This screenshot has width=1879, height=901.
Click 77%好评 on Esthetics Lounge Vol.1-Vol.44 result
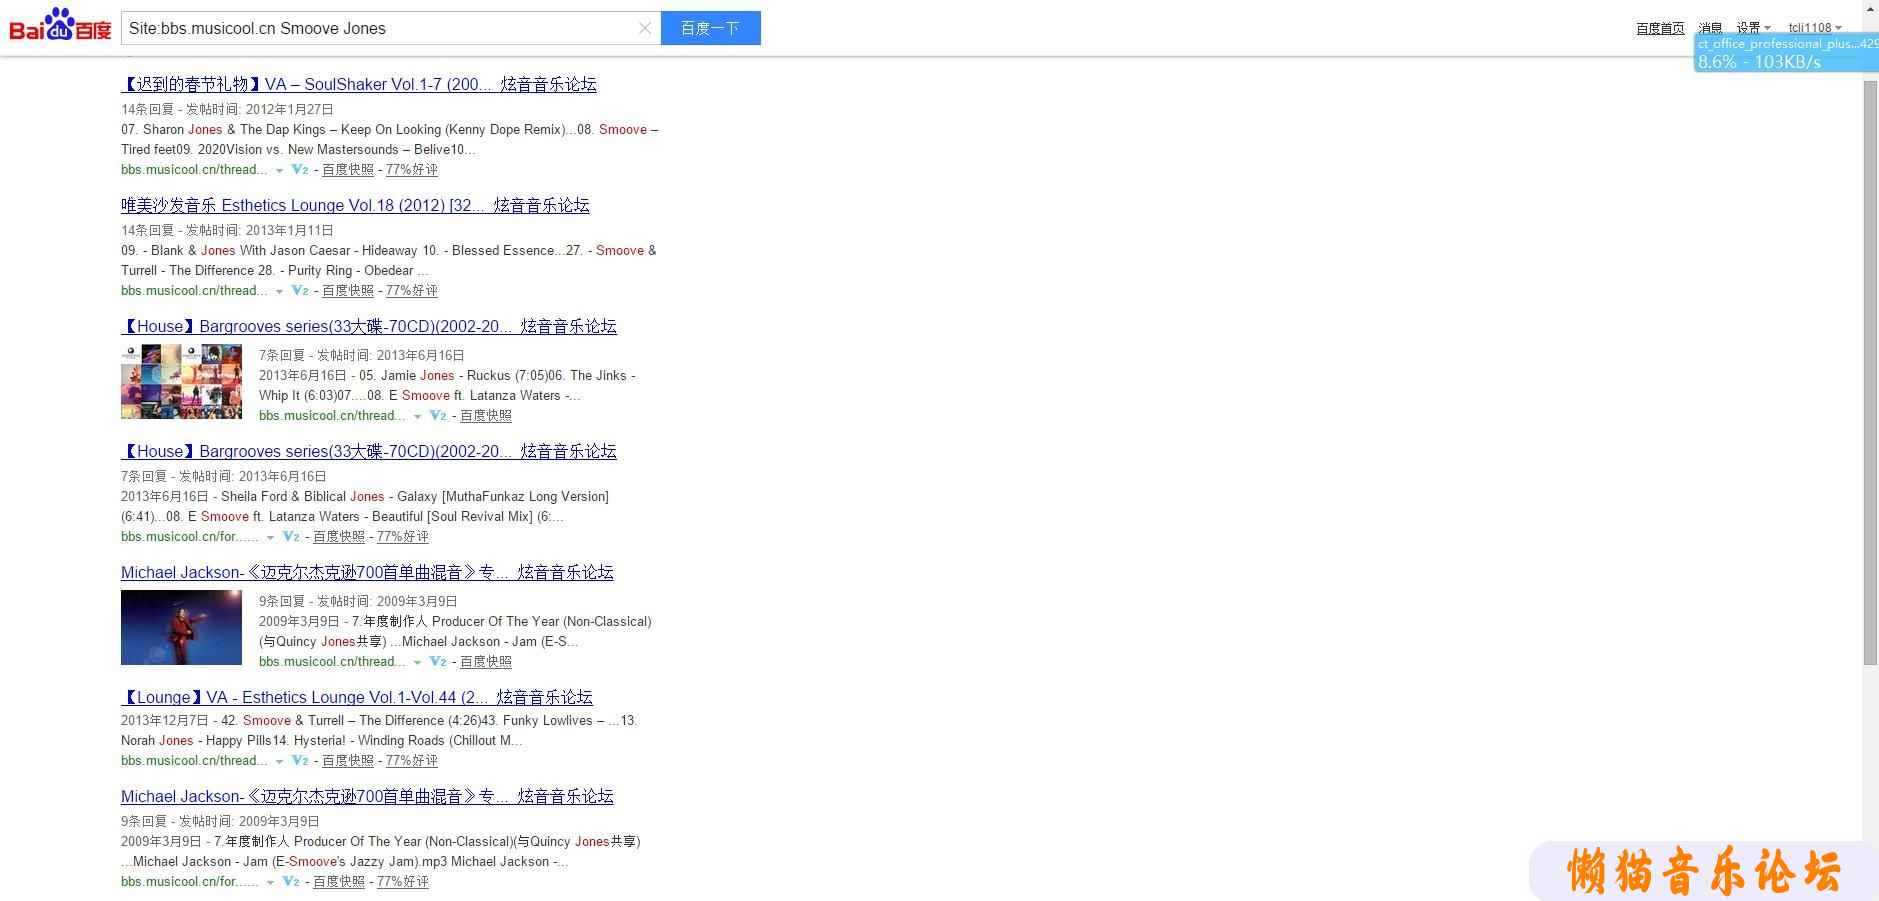412,761
